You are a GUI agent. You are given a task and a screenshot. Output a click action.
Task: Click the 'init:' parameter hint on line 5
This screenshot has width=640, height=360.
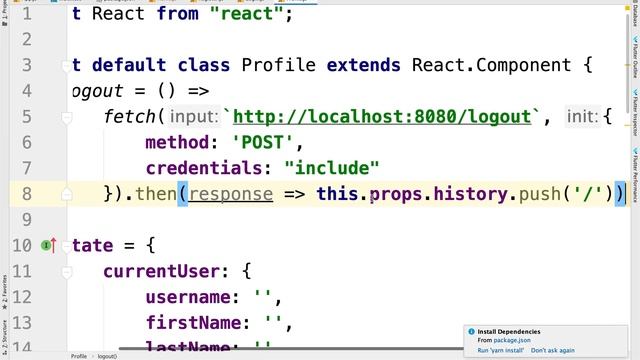pos(582,117)
